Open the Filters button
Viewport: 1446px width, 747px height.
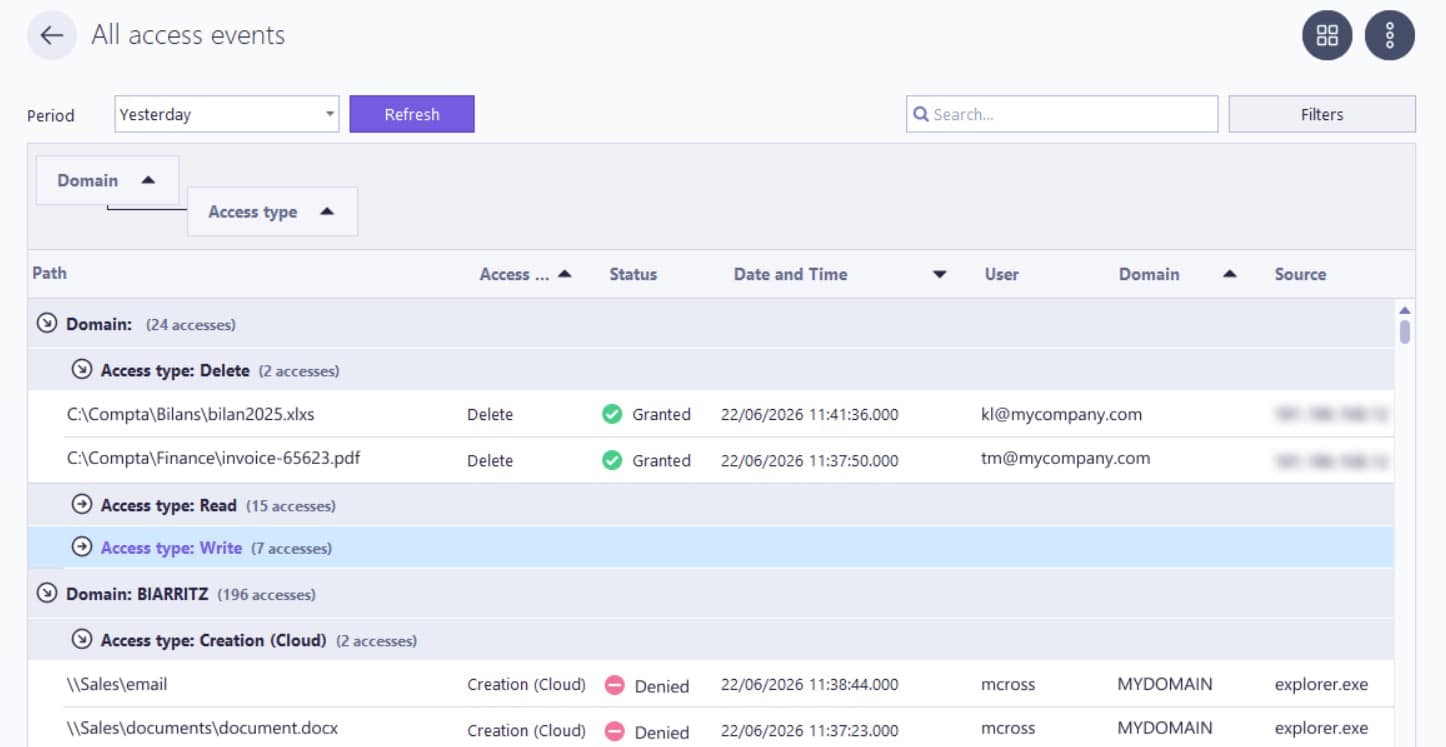click(1322, 114)
